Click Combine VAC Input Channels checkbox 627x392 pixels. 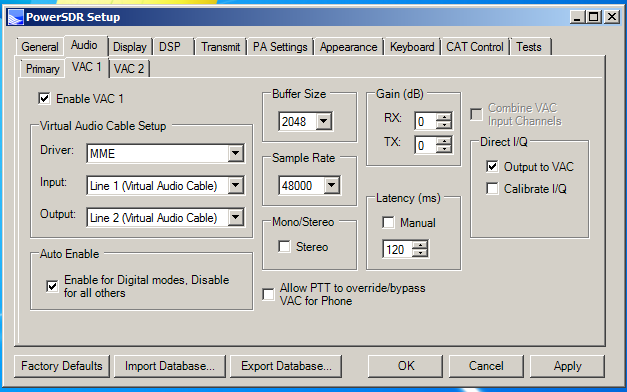pyautogui.click(x=476, y=114)
